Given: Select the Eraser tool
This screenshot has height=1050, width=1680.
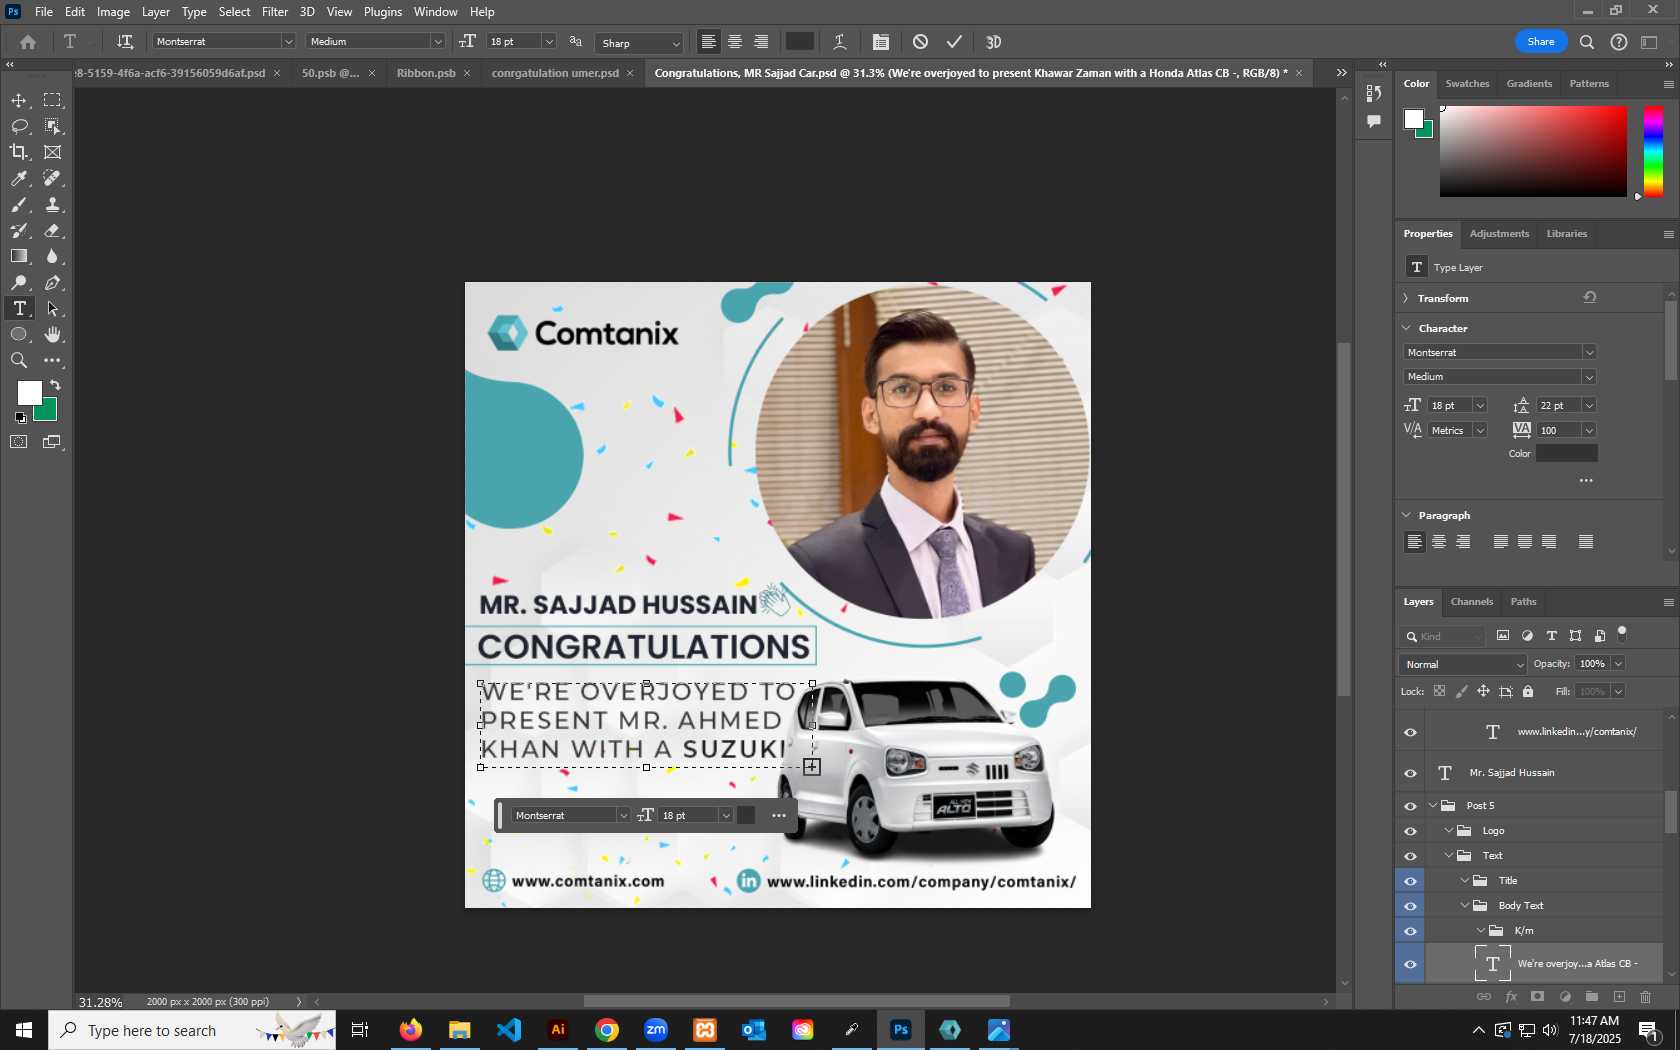Looking at the screenshot, I should pos(53,230).
